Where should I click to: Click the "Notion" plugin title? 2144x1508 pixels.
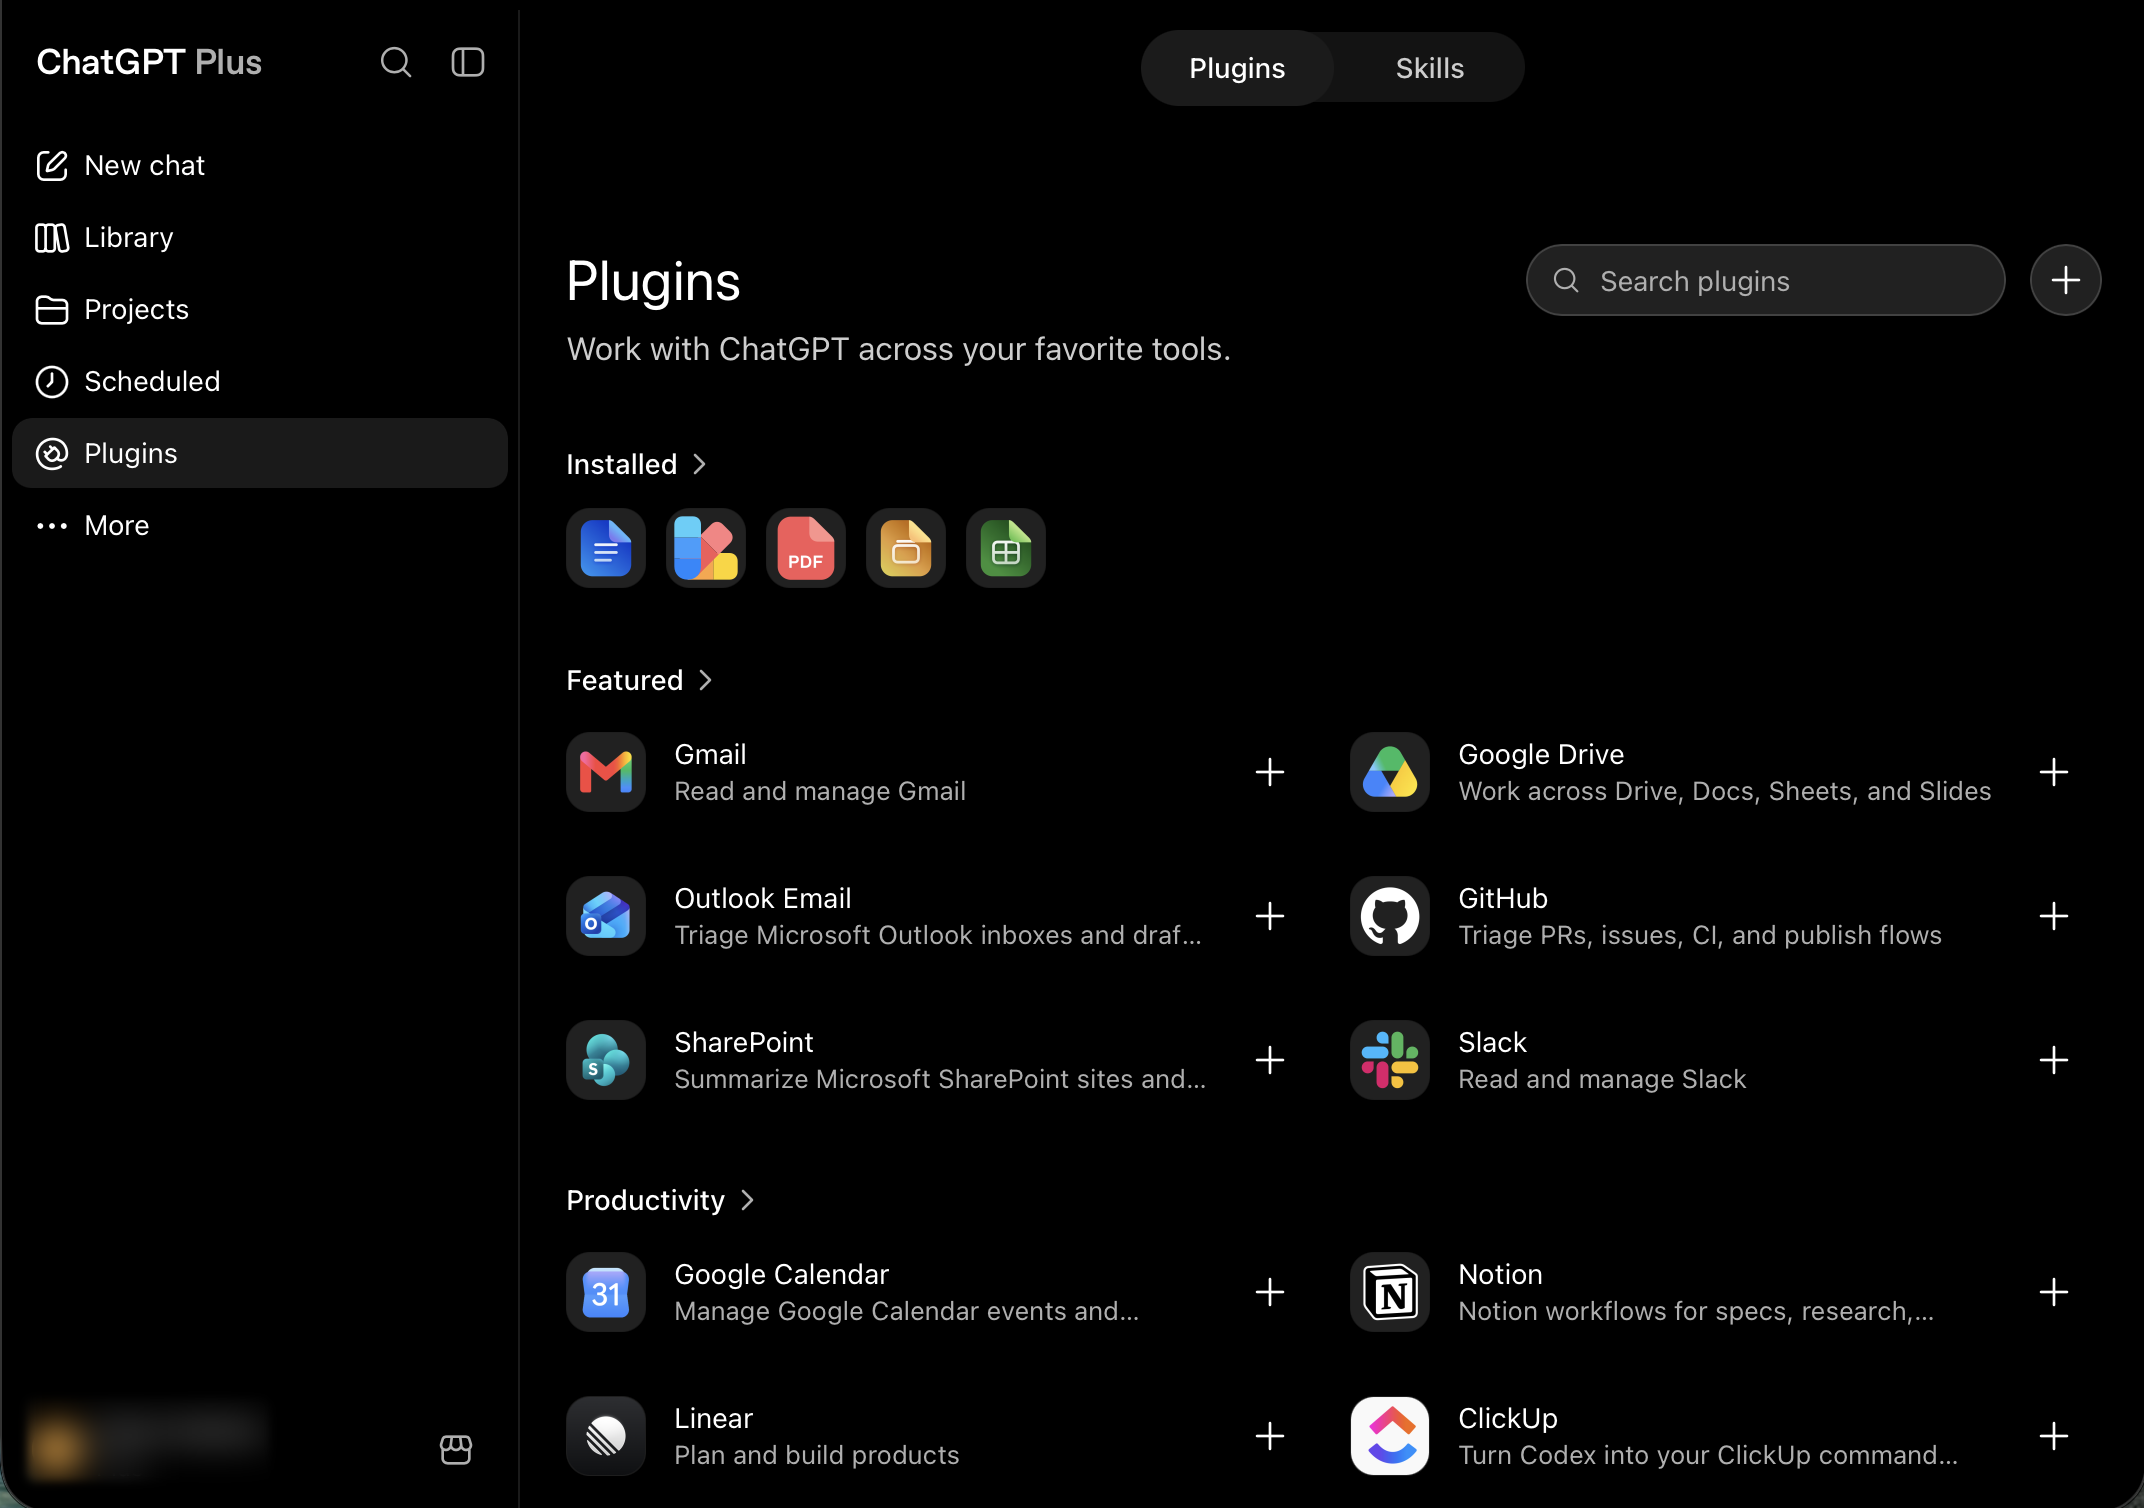pos(1500,1274)
